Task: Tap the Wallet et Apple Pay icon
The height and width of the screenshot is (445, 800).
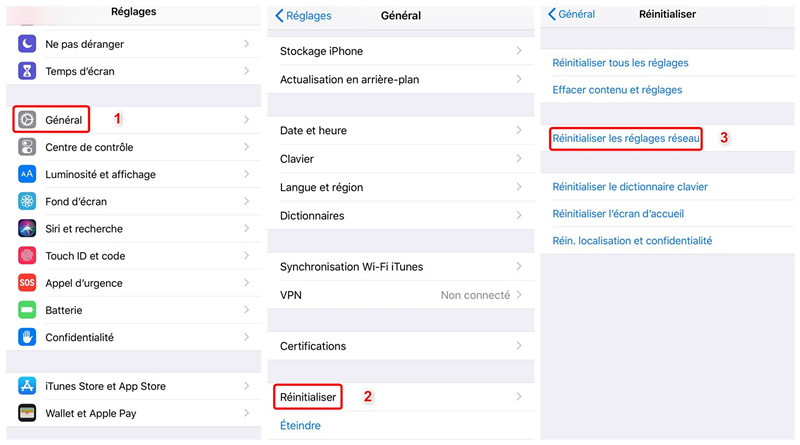Action: point(27,413)
